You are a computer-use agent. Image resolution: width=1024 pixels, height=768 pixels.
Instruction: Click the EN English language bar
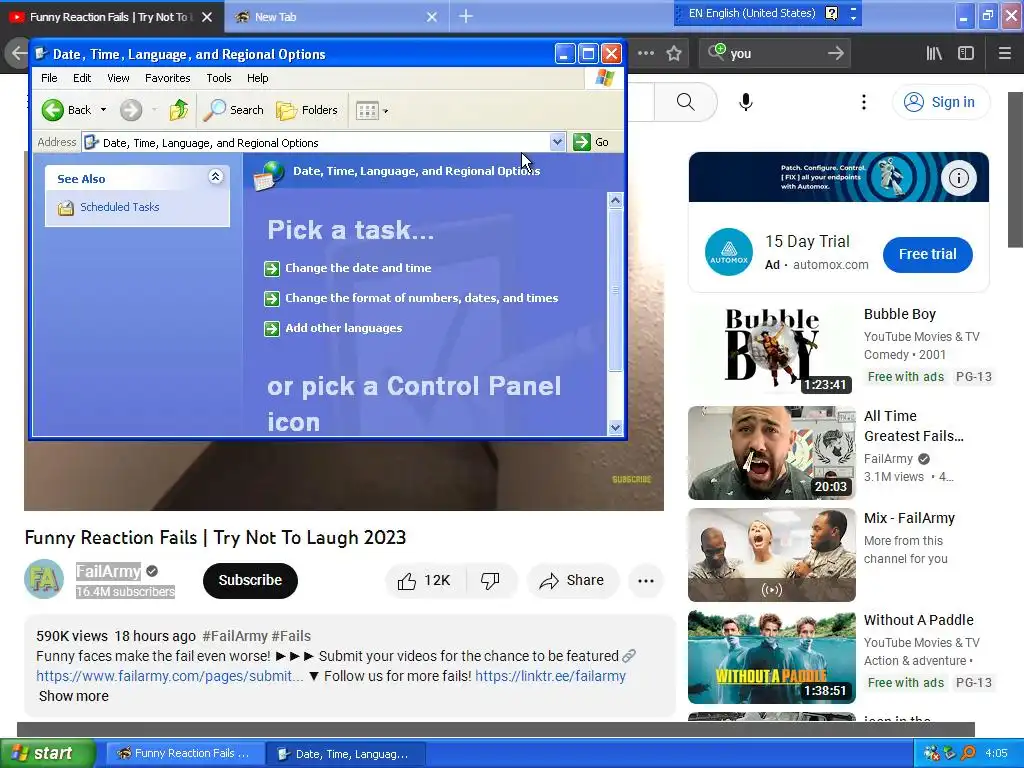752,13
